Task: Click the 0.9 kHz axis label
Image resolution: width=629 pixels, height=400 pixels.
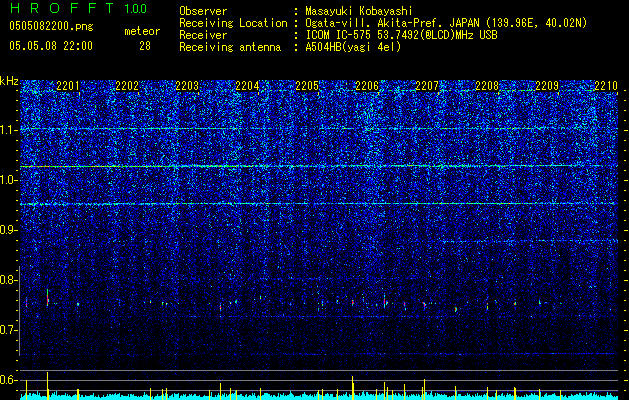Action: point(8,230)
